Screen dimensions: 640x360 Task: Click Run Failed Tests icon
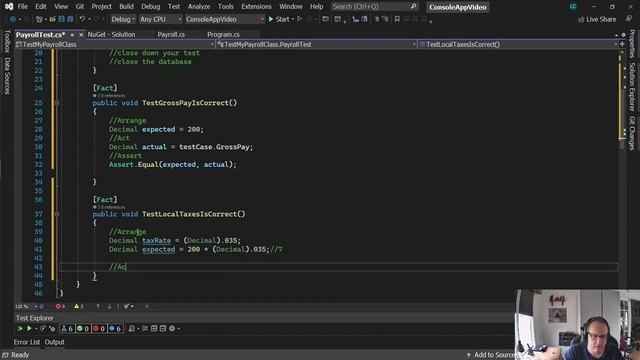52,328
